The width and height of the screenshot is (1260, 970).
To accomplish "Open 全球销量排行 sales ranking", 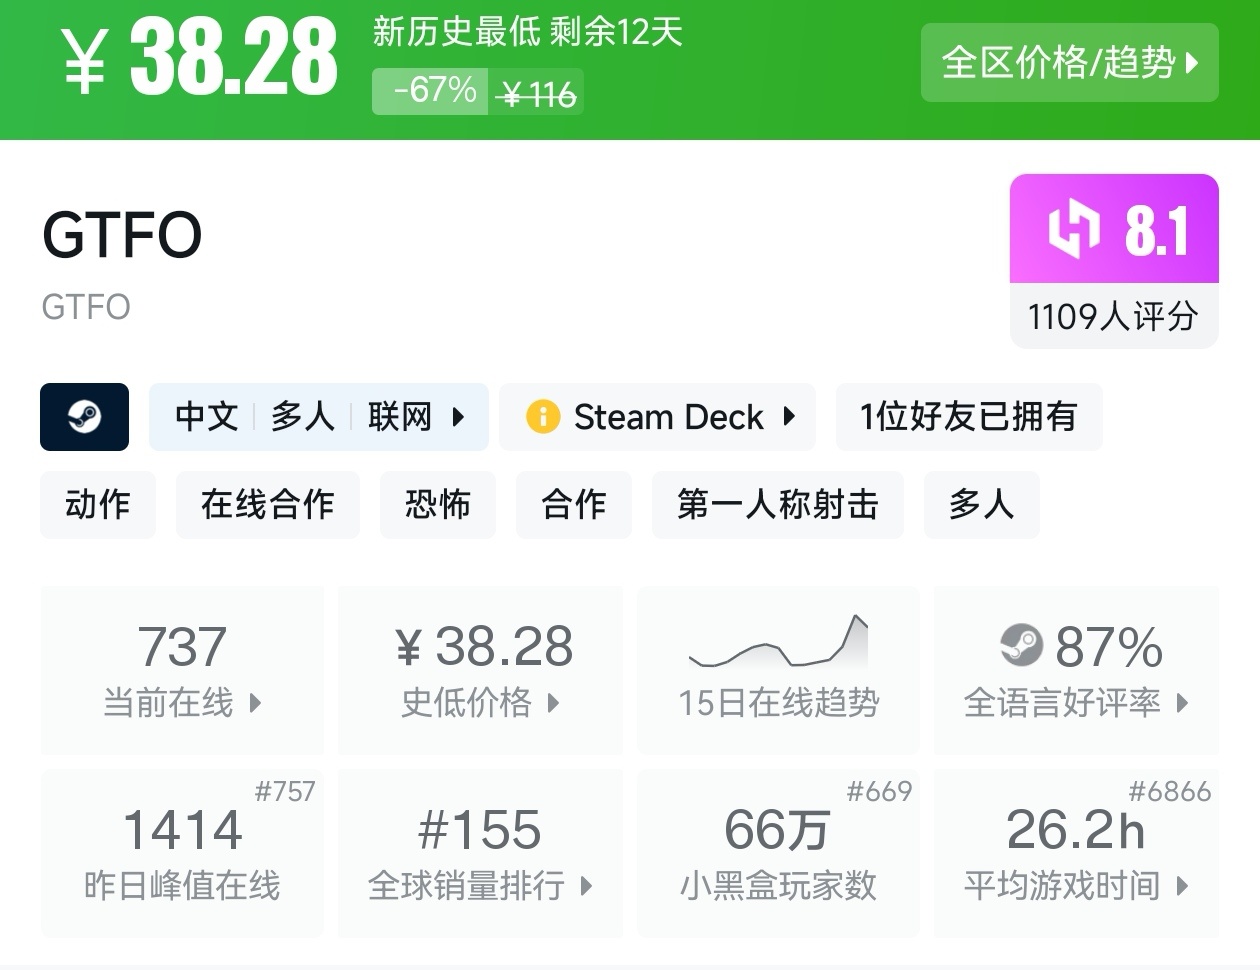I will 480,853.
